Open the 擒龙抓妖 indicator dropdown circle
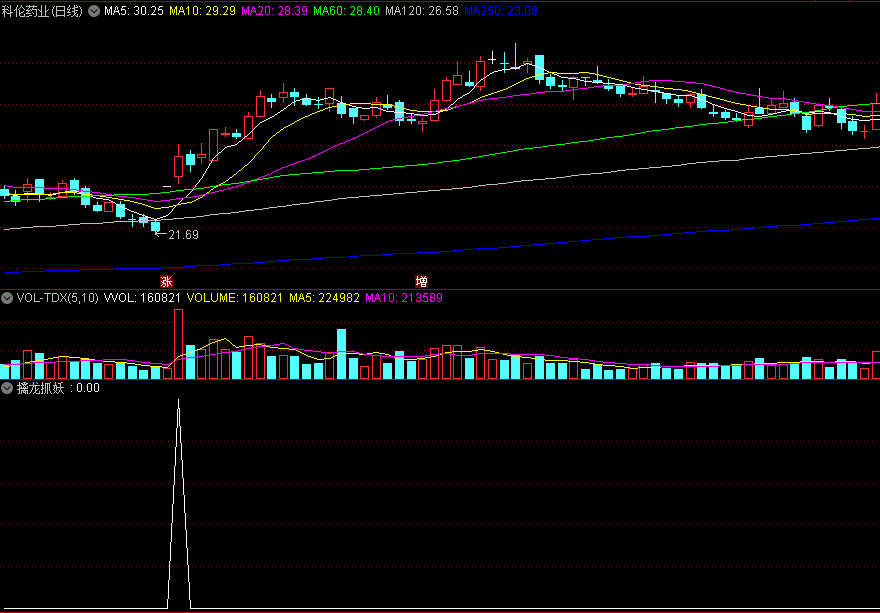 pos(8,388)
